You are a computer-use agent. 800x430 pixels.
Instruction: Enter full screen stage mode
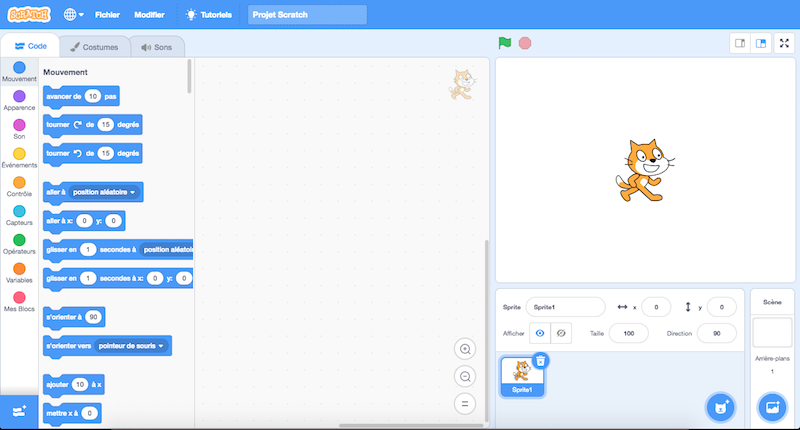tap(784, 43)
